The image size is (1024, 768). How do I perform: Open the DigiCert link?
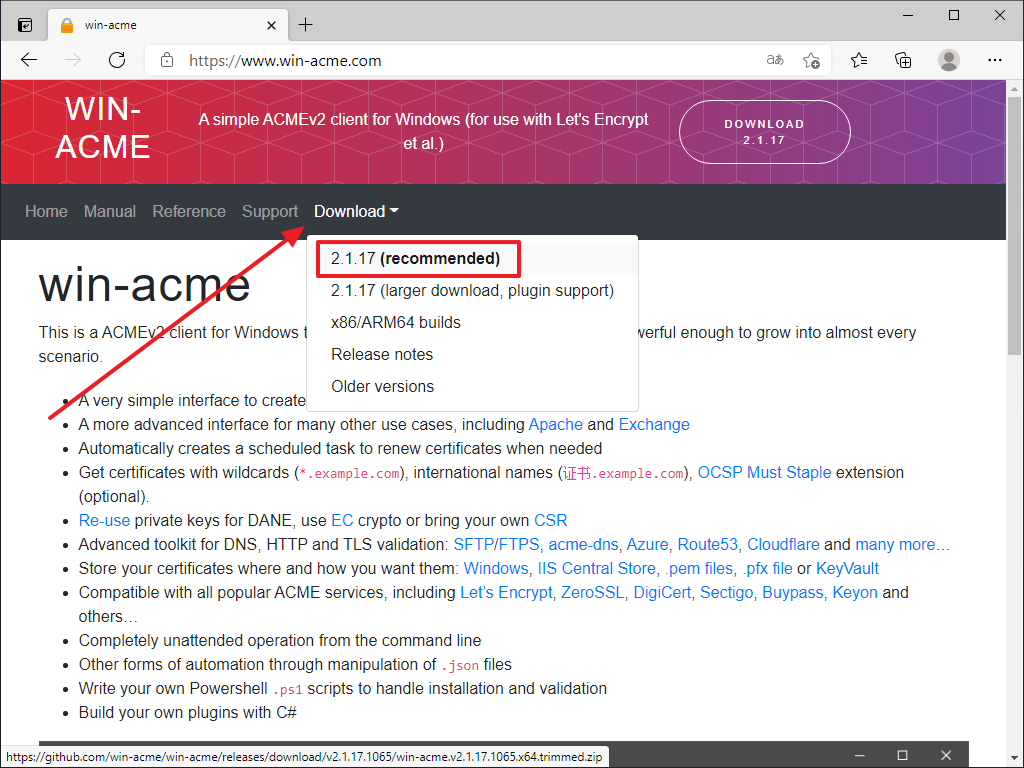coord(662,593)
